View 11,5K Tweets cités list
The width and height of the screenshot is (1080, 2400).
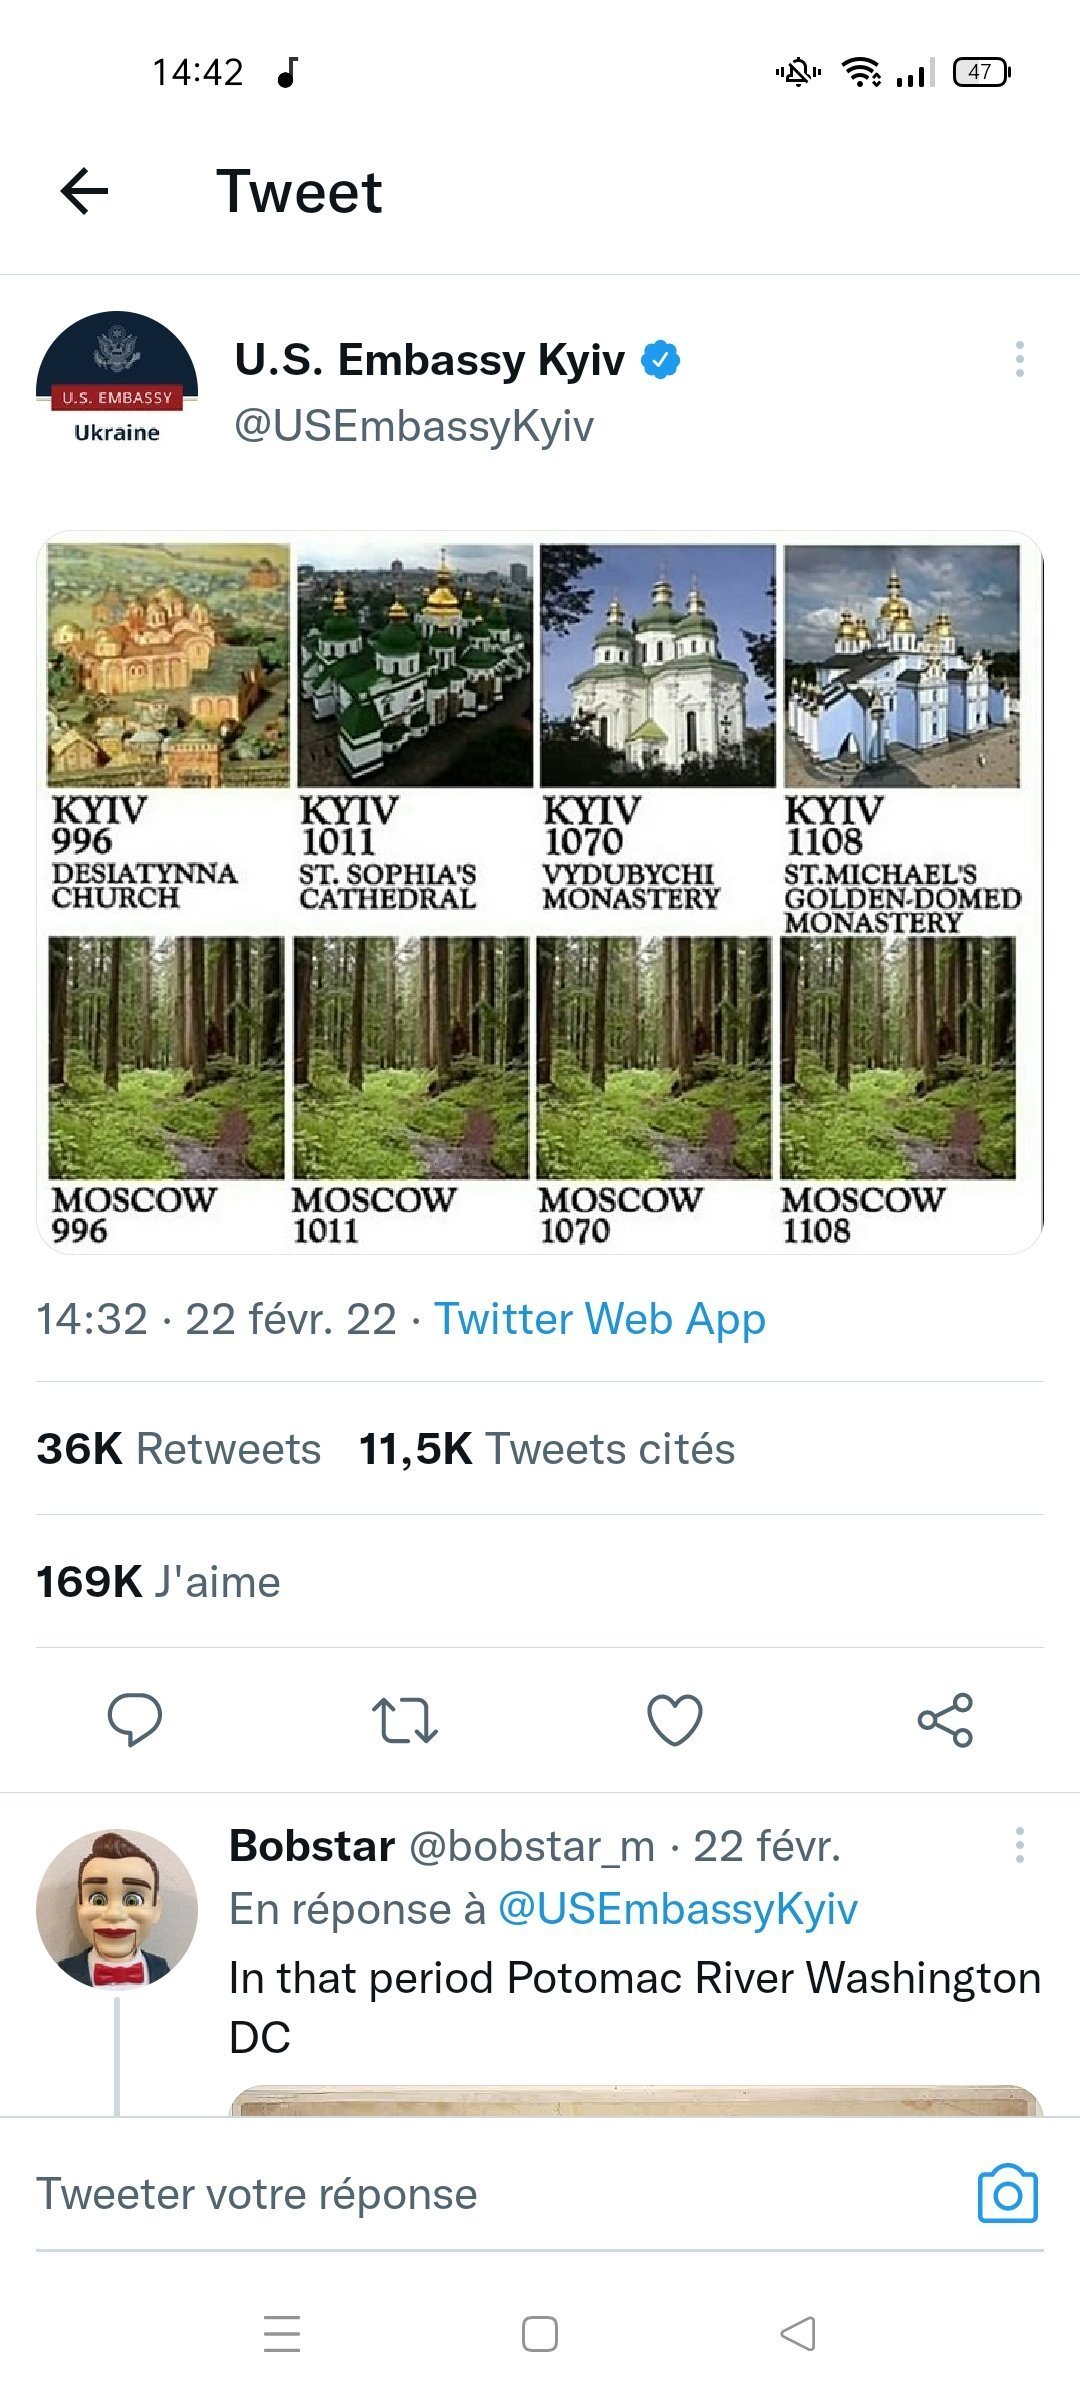pyautogui.click(x=546, y=1449)
